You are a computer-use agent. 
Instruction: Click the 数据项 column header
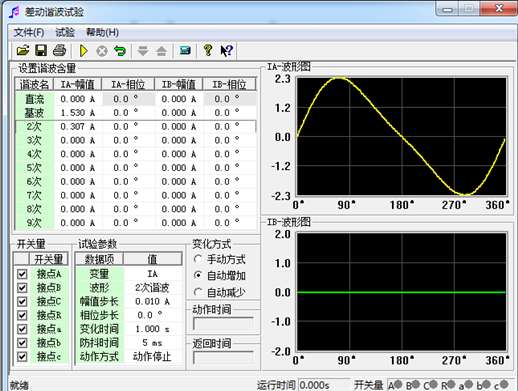coord(99,259)
